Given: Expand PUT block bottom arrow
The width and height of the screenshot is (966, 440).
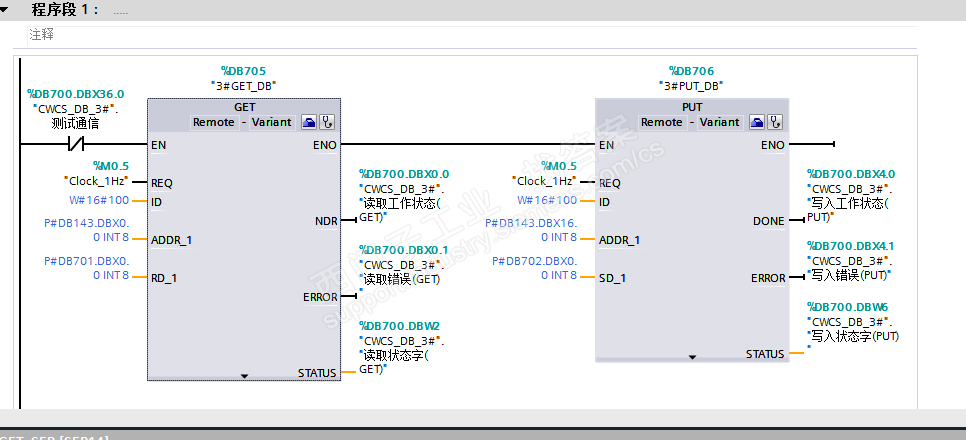Looking at the screenshot, I should pos(692,357).
